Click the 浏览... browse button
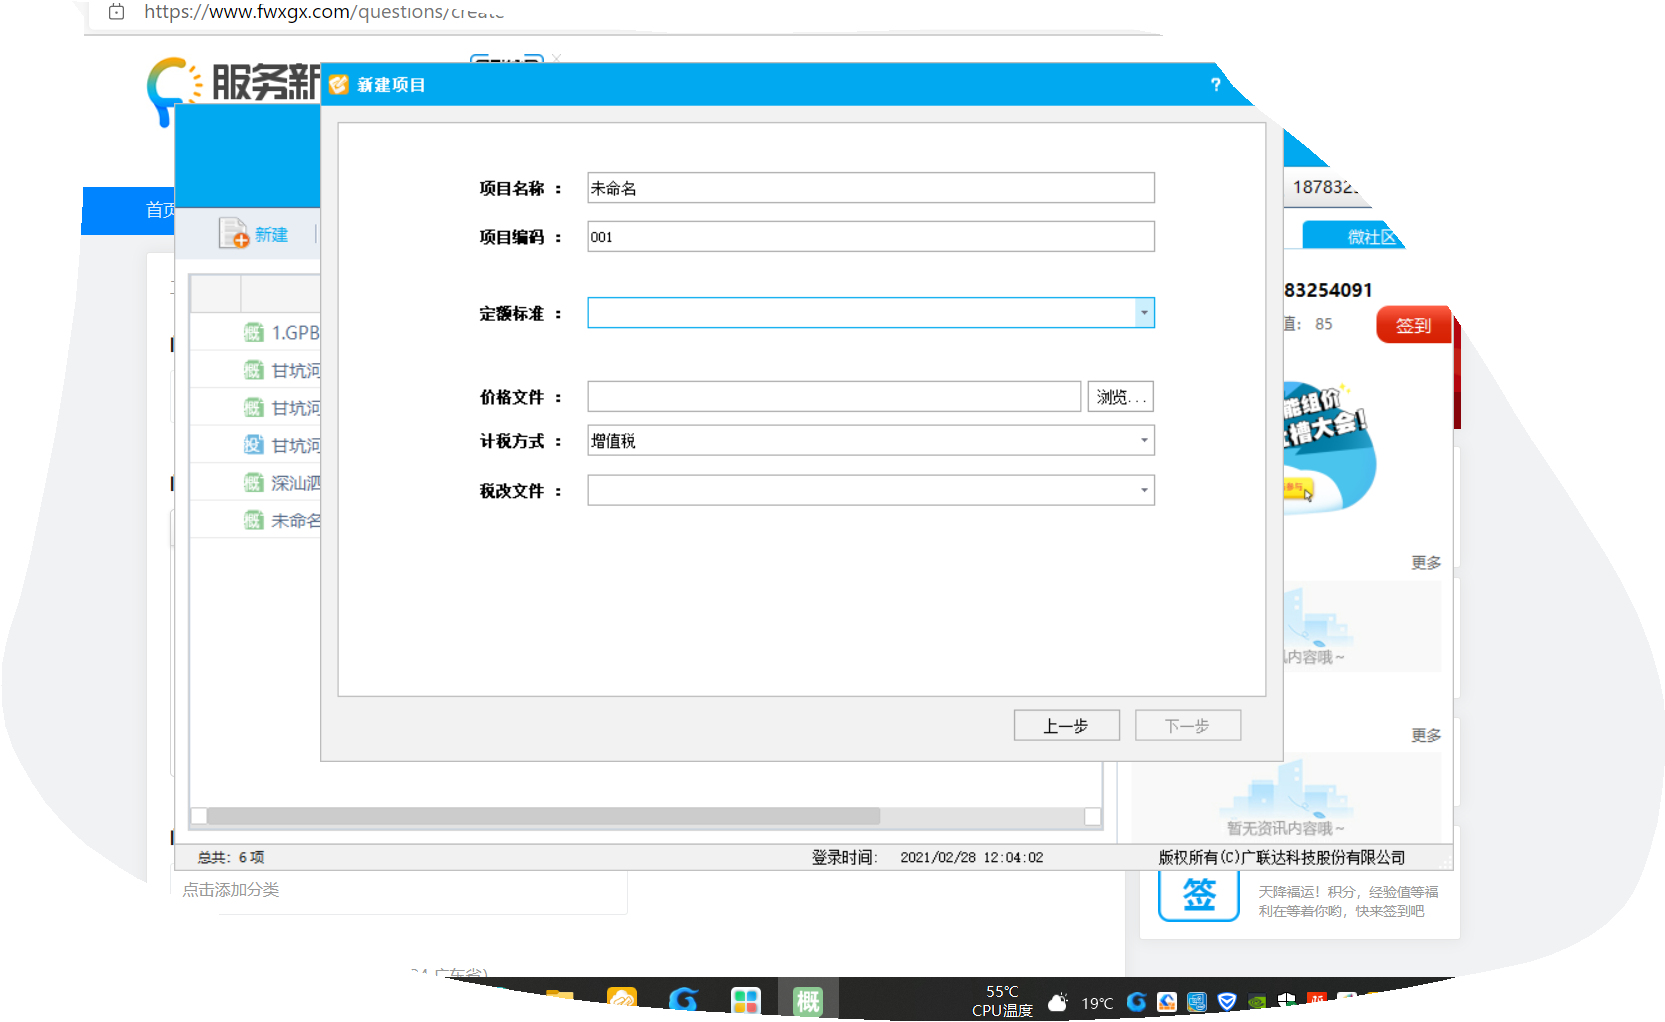The image size is (1665, 1022). pyautogui.click(x=1120, y=397)
